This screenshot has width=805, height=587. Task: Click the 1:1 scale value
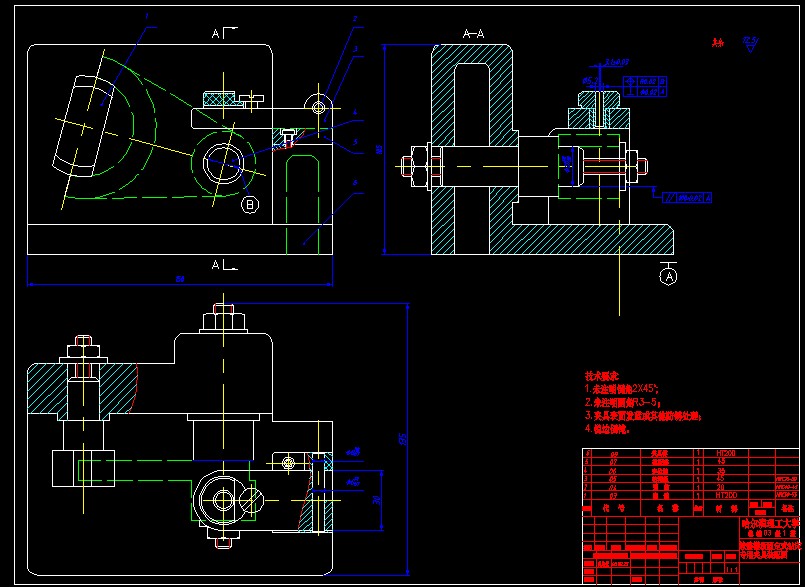pos(730,570)
